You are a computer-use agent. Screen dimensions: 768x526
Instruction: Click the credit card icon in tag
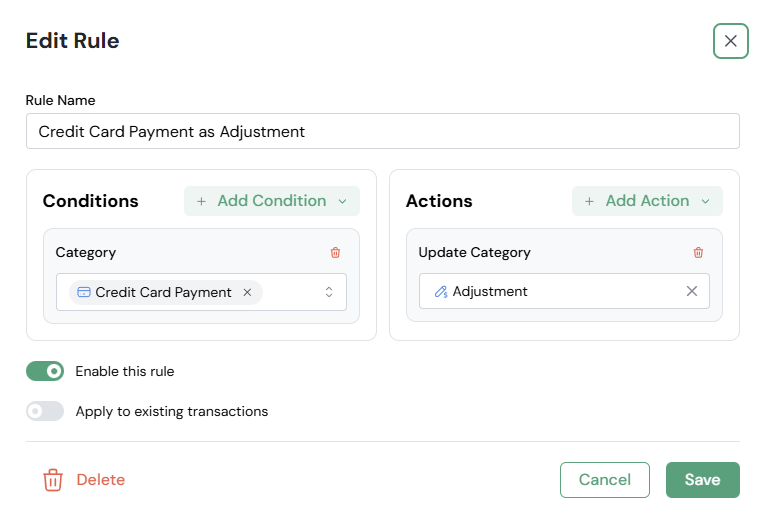point(84,292)
